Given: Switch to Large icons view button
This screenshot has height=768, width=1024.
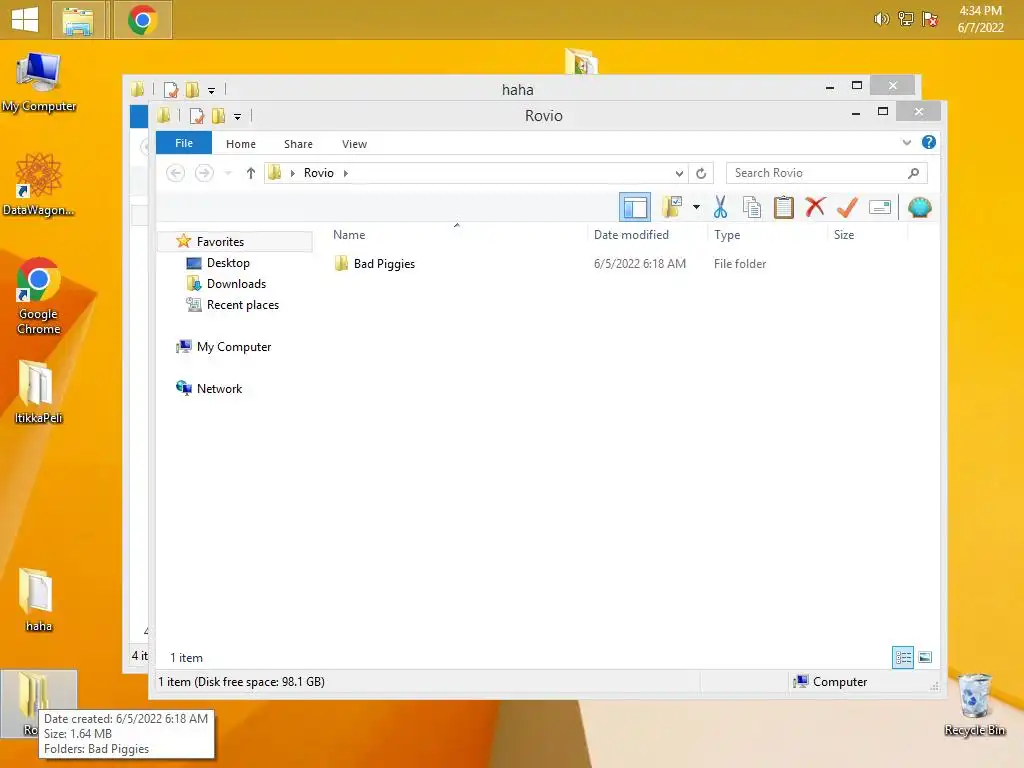Looking at the screenshot, I should click(925, 657).
